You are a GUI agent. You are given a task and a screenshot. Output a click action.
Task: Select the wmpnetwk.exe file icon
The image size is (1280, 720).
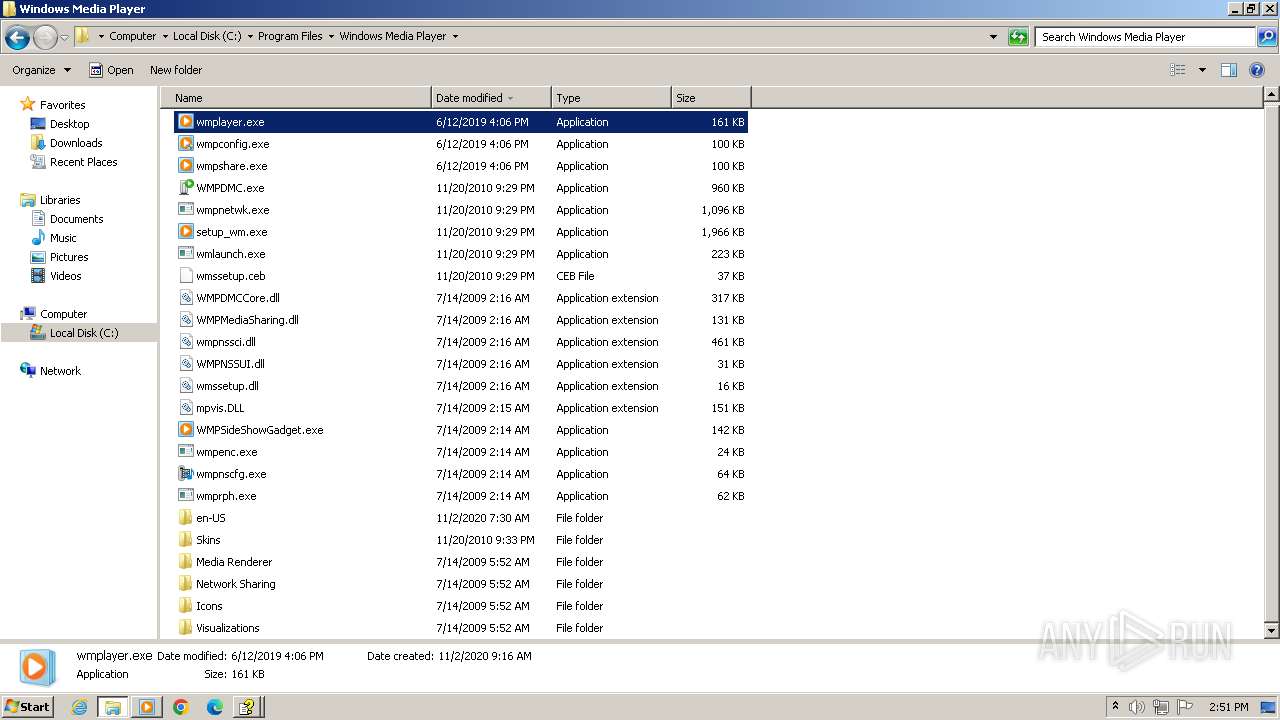coord(185,210)
